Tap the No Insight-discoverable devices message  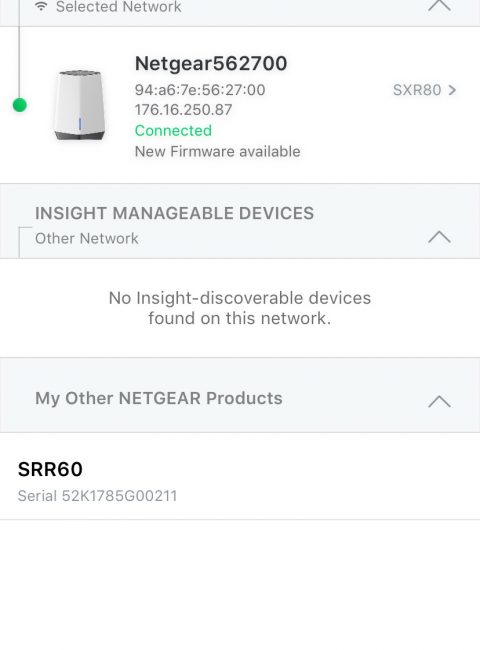click(x=240, y=308)
